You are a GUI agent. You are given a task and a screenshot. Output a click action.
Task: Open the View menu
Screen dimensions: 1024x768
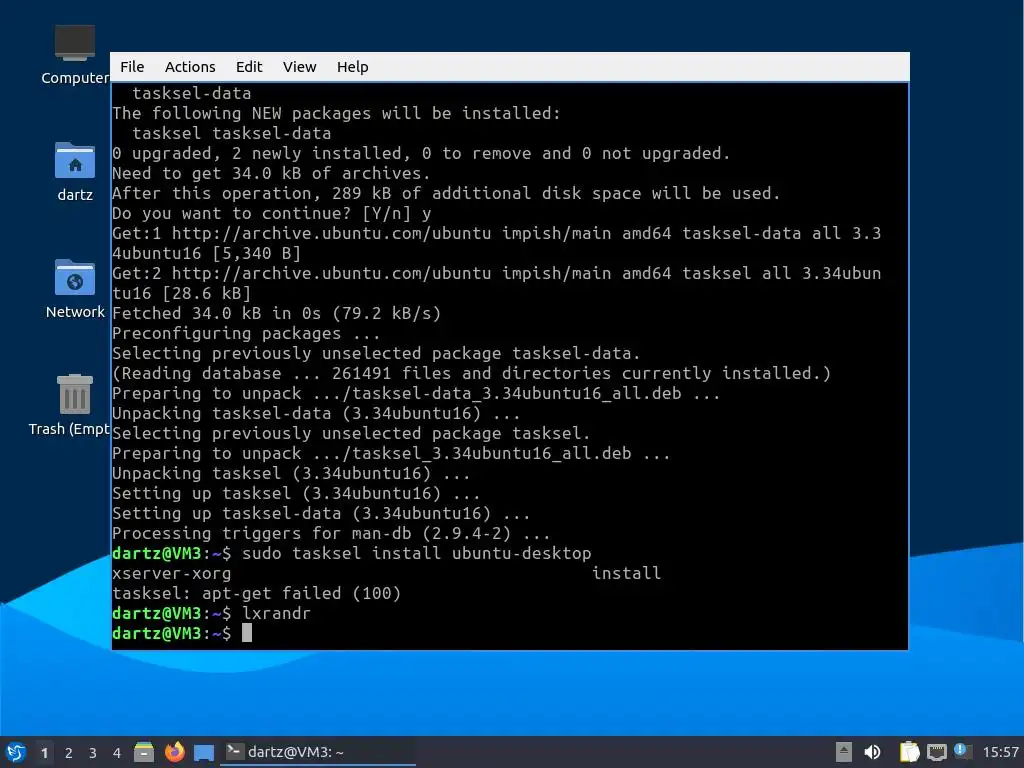click(x=299, y=67)
